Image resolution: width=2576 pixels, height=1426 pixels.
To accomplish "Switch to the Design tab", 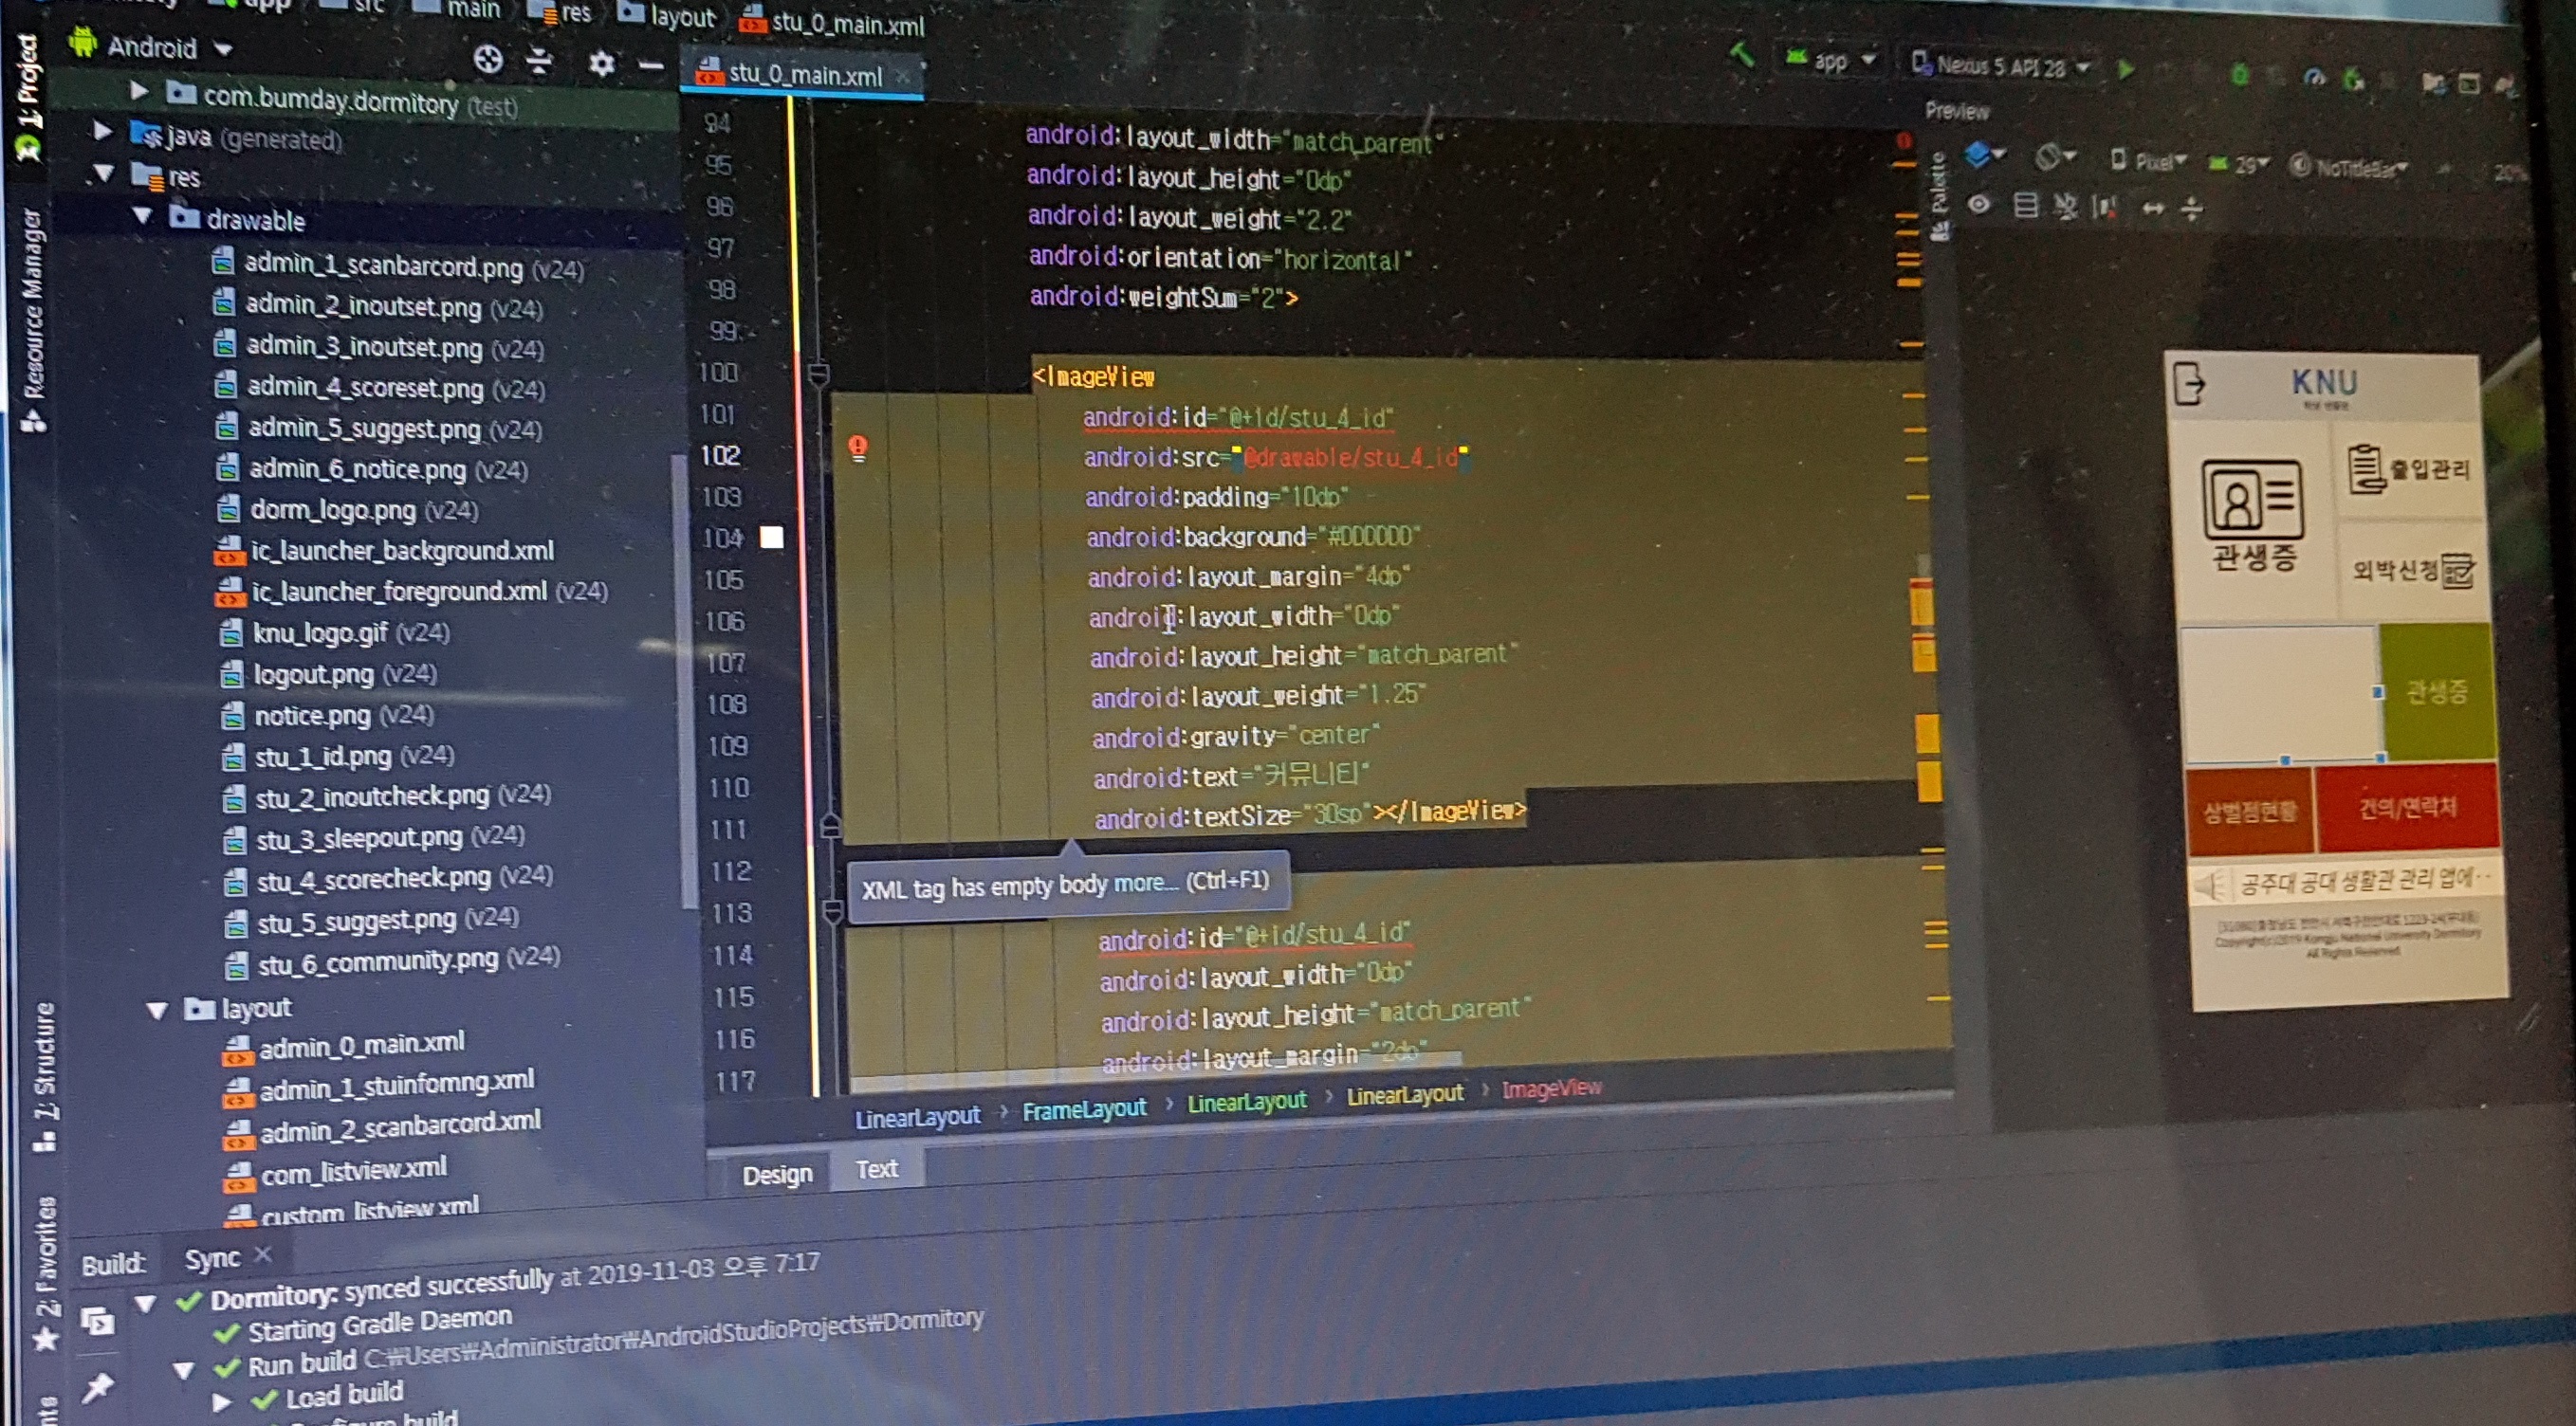I will [777, 1174].
